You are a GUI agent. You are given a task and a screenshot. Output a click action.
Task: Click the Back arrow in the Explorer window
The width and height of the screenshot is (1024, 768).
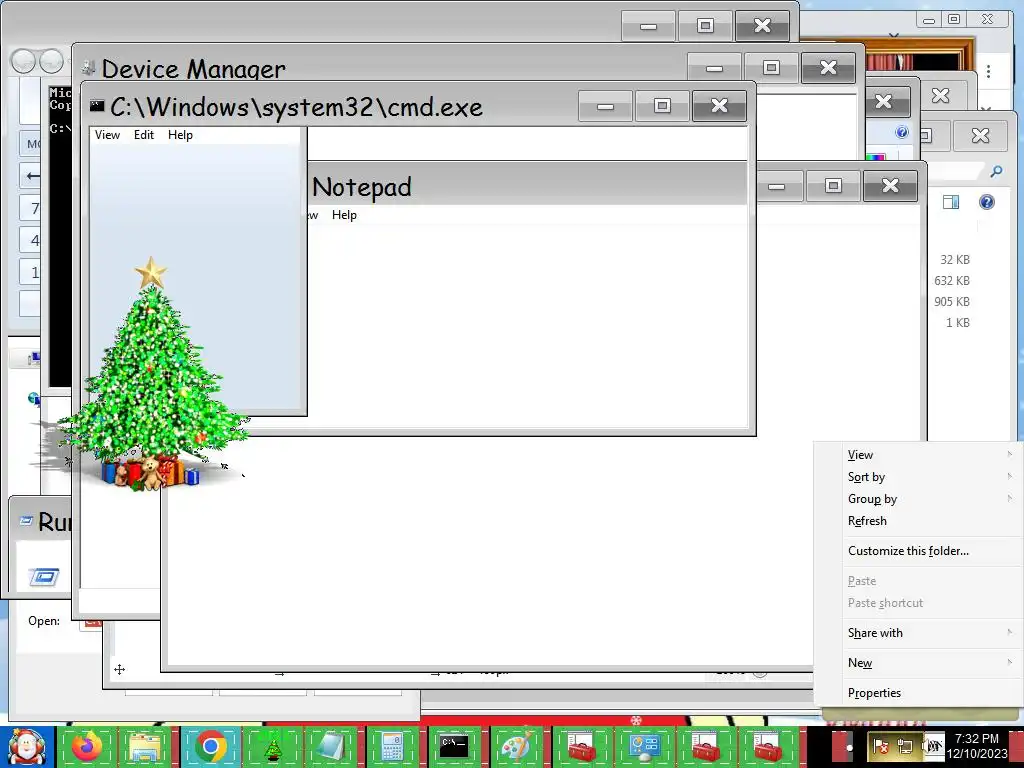coord(24,61)
